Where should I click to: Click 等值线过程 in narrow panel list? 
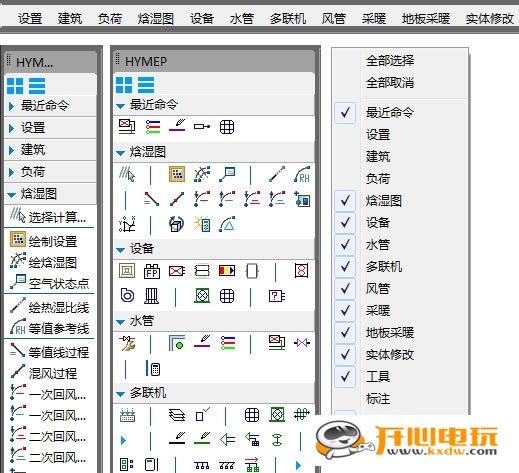click(x=49, y=352)
